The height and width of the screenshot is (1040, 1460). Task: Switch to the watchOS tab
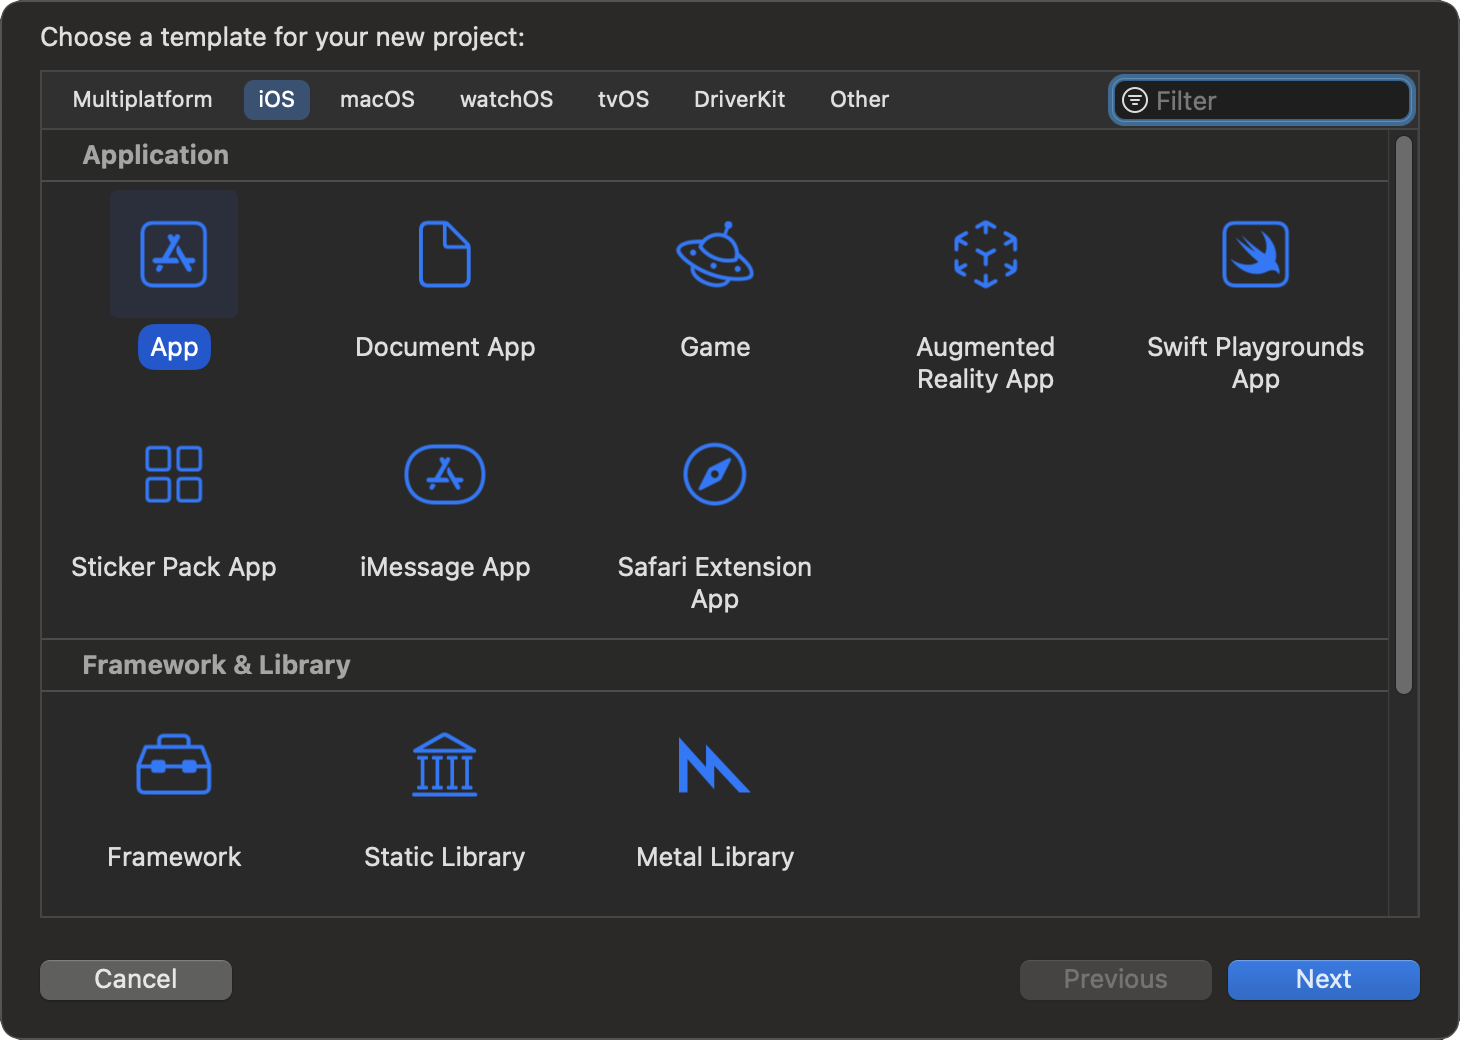click(506, 100)
